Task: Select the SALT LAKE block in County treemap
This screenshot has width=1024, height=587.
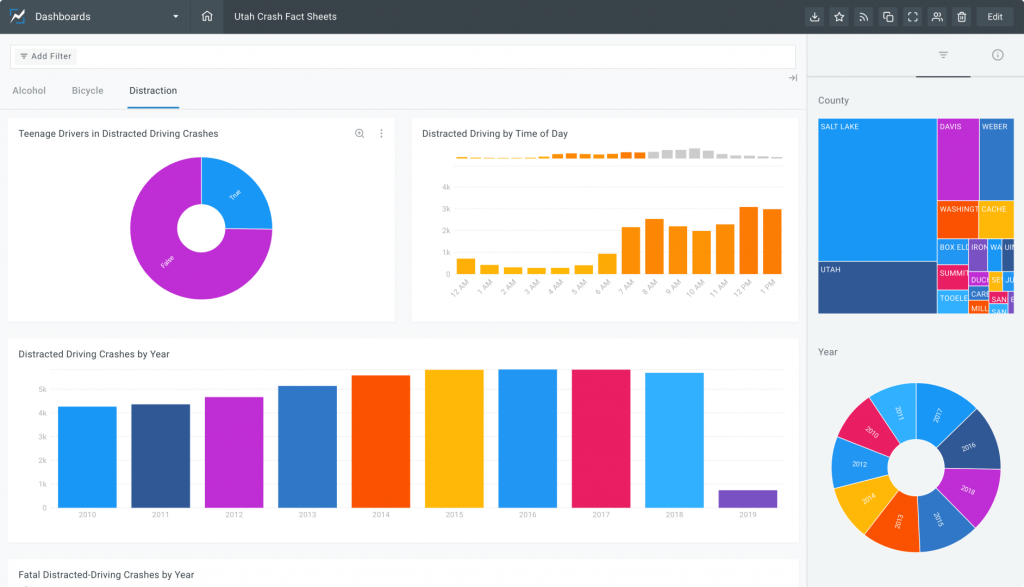Action: (876, 190)
